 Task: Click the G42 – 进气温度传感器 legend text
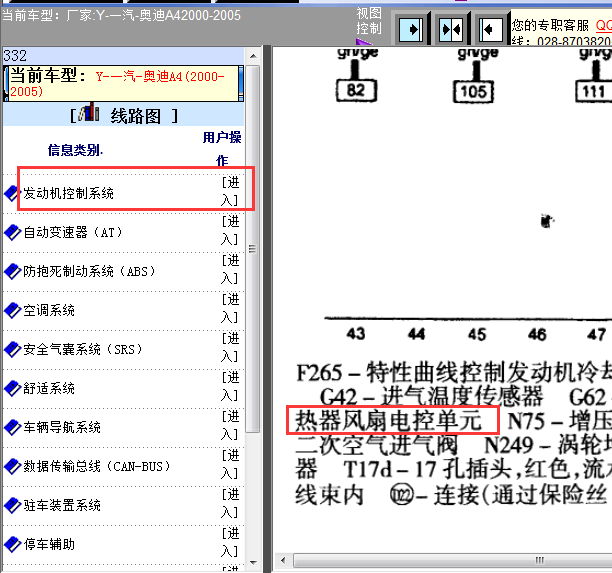pyautogui.click(x=432, y=397)
